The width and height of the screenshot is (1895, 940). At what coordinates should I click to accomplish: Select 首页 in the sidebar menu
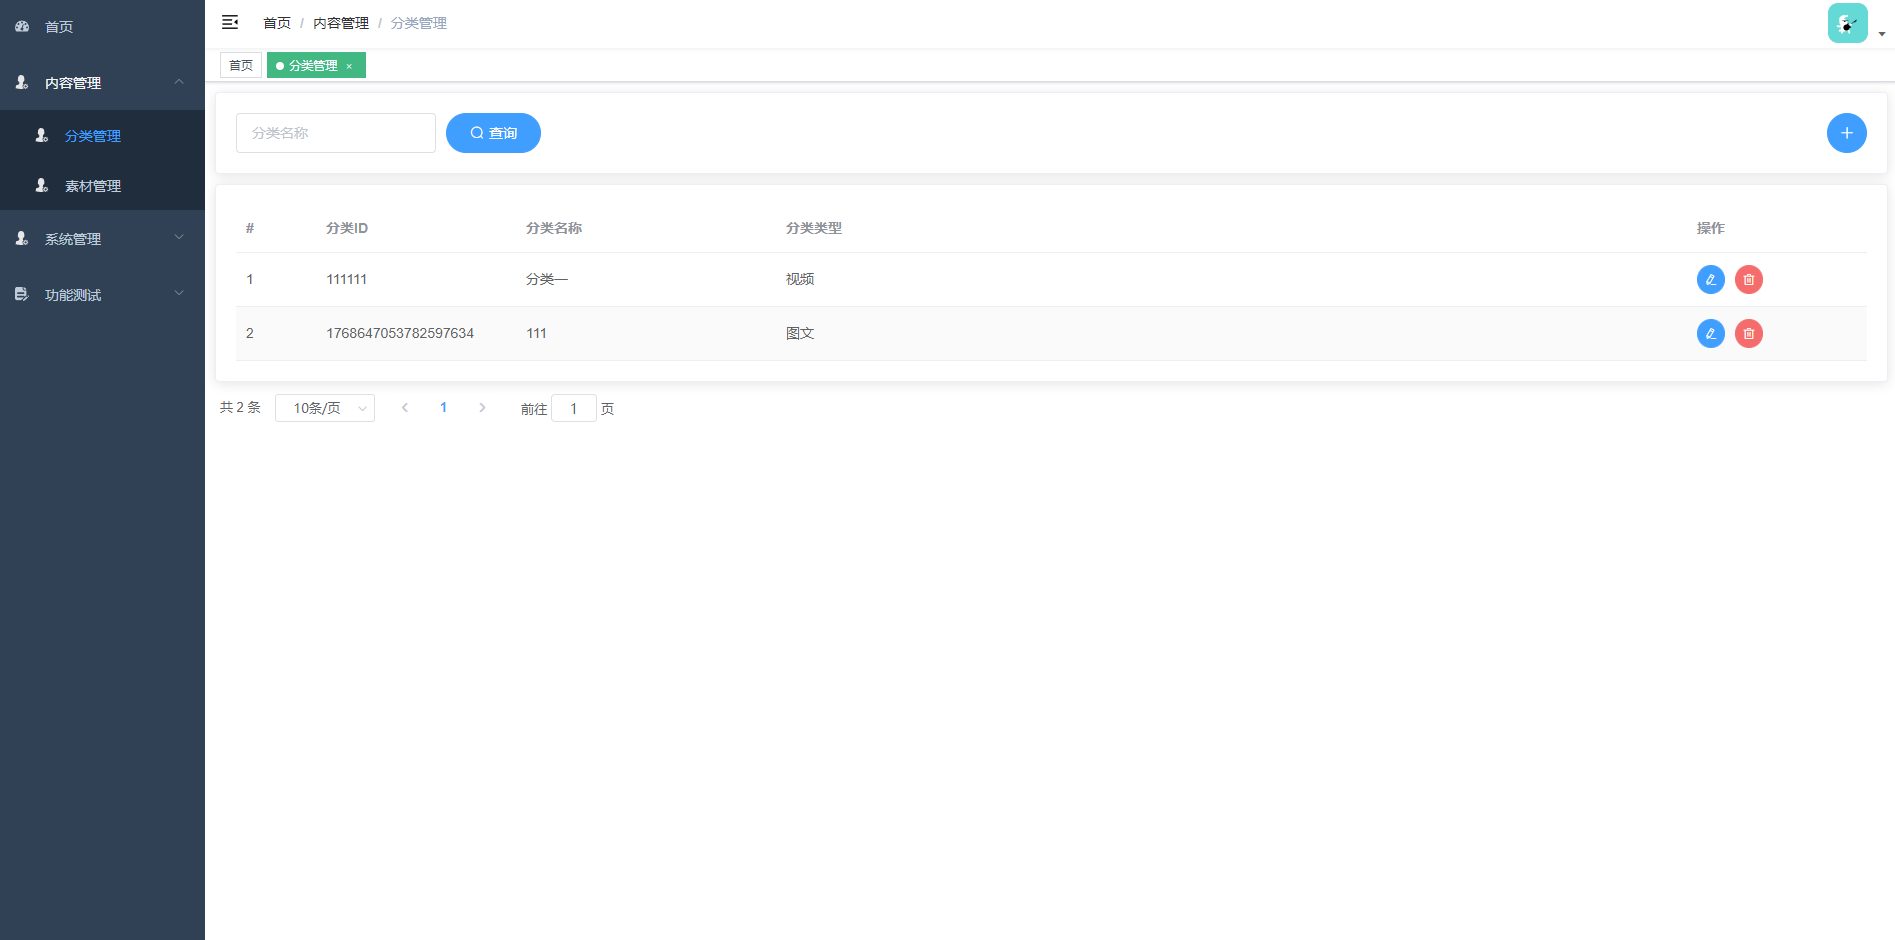coord(102,27)
